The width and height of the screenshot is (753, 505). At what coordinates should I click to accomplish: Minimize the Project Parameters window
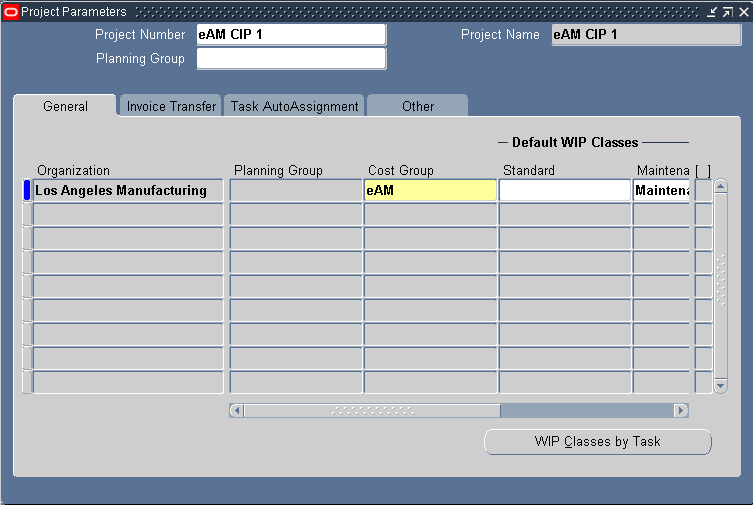[x=712, y=12]
